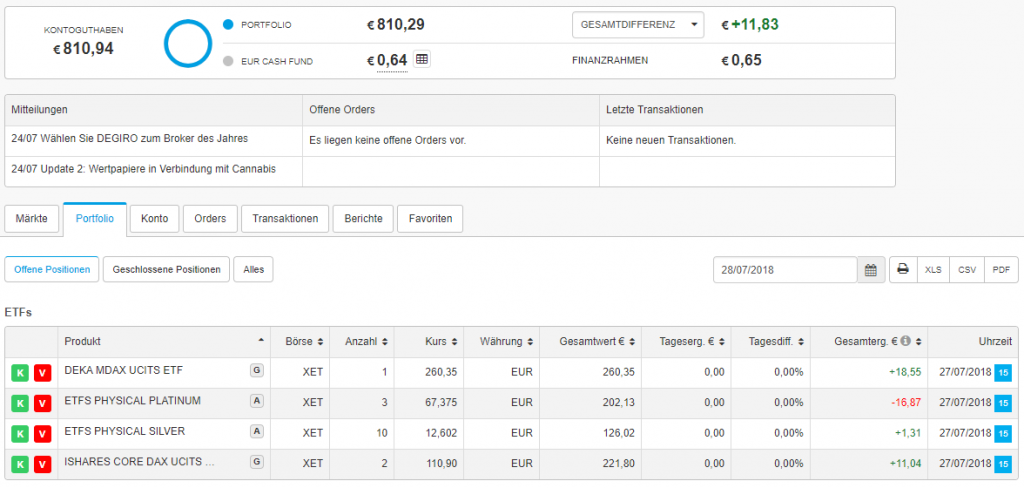
Task: Click the print icon button
Action: 902,269
